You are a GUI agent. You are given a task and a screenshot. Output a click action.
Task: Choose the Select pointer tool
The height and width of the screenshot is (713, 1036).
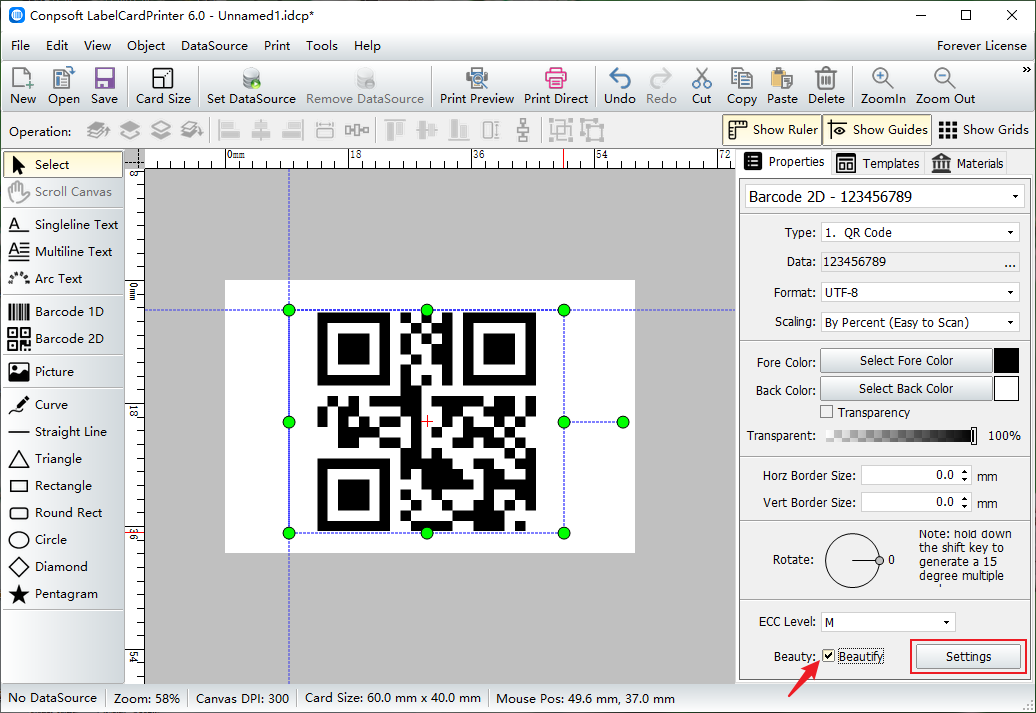tap(63, 165)
